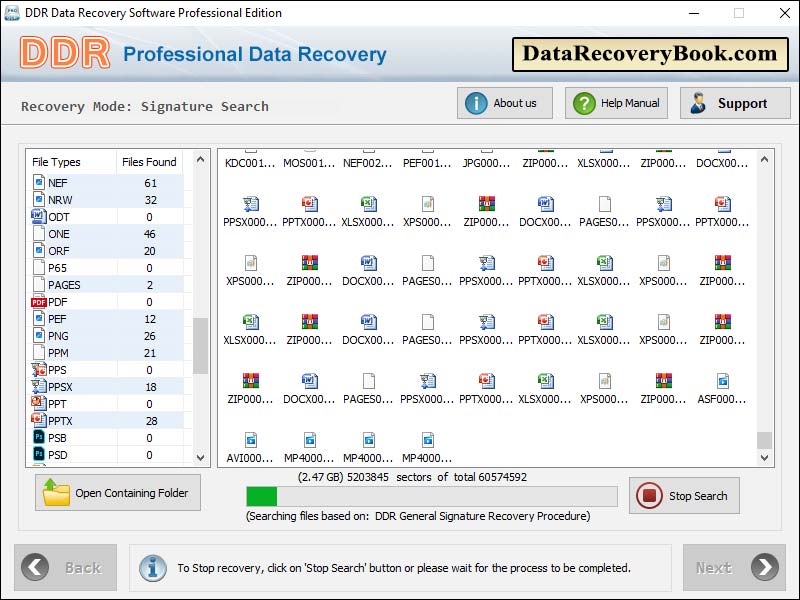Sort by the Files Found column header
This screenshot has width=800, height=600.
[150, 161]
